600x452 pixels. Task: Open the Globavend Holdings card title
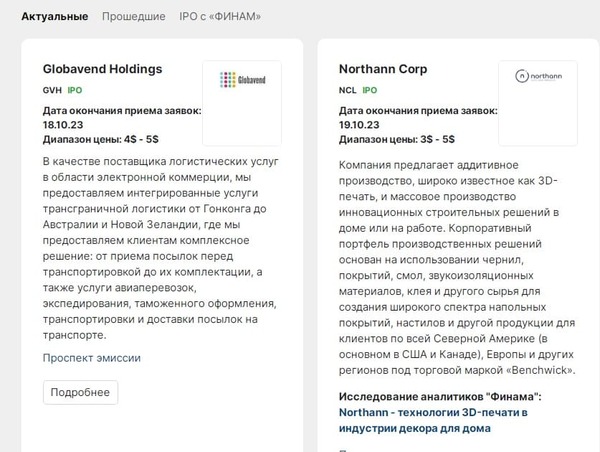click(102, 69)
